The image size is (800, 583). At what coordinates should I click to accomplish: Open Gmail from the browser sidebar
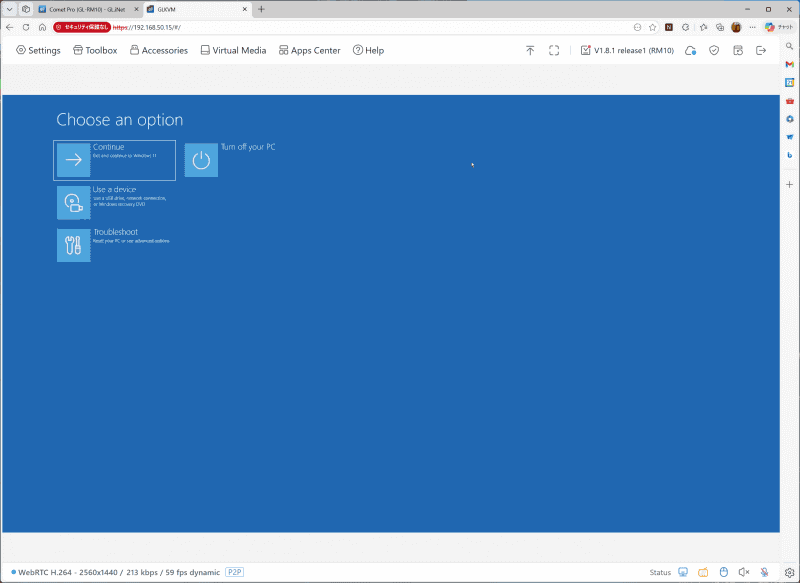(x=789, y=64)
